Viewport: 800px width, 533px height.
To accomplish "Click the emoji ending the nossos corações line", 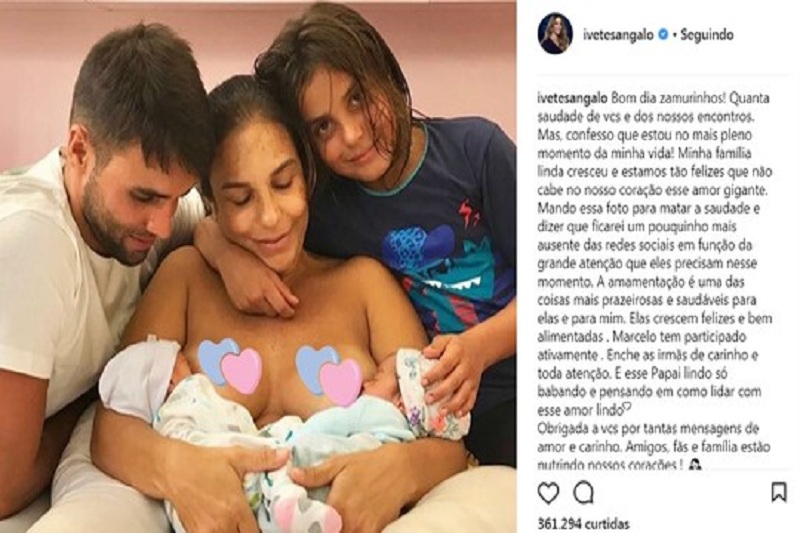I will (x=695, y=465).
